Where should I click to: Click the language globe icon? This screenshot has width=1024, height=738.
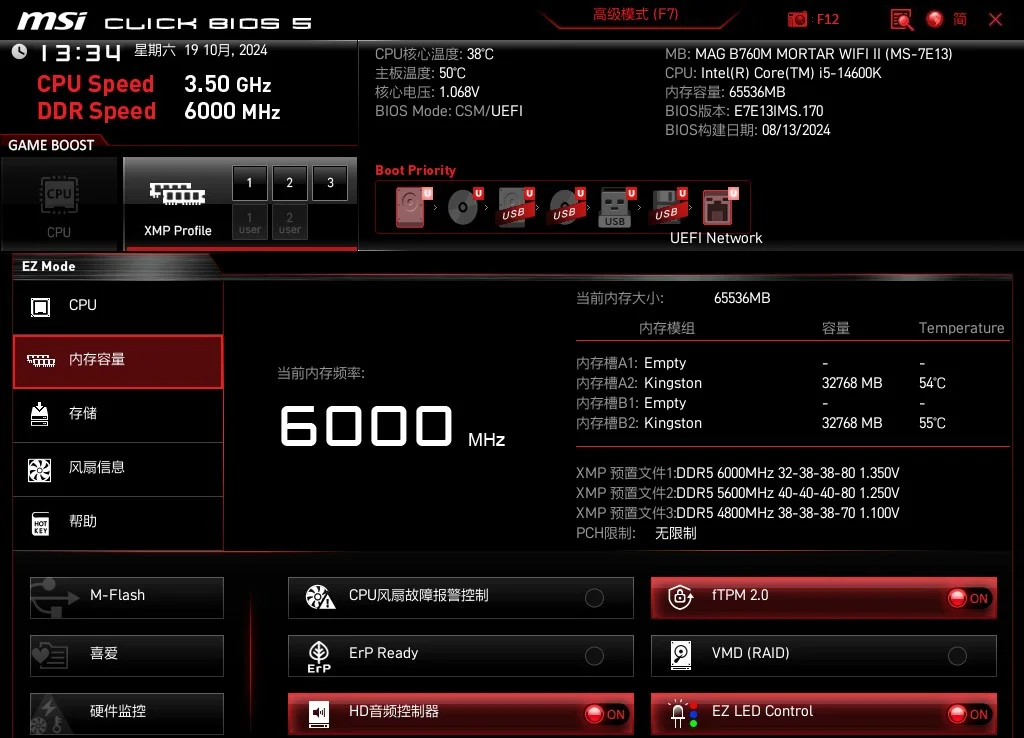[935, 20]
